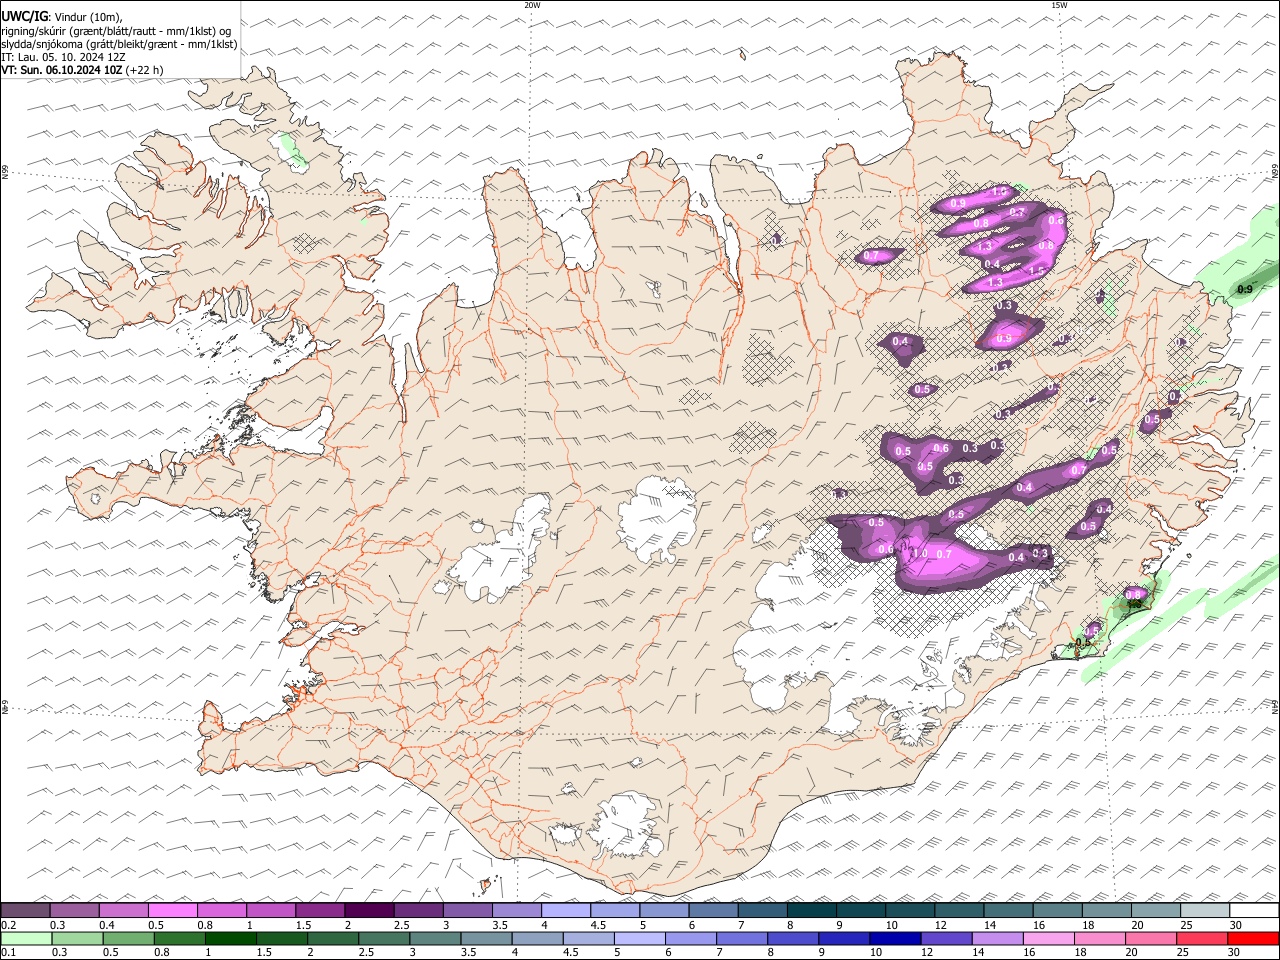Click the 0.8 swatch in upper legend row
Viewport: 1280px width, 960px height.
point(221,910)
